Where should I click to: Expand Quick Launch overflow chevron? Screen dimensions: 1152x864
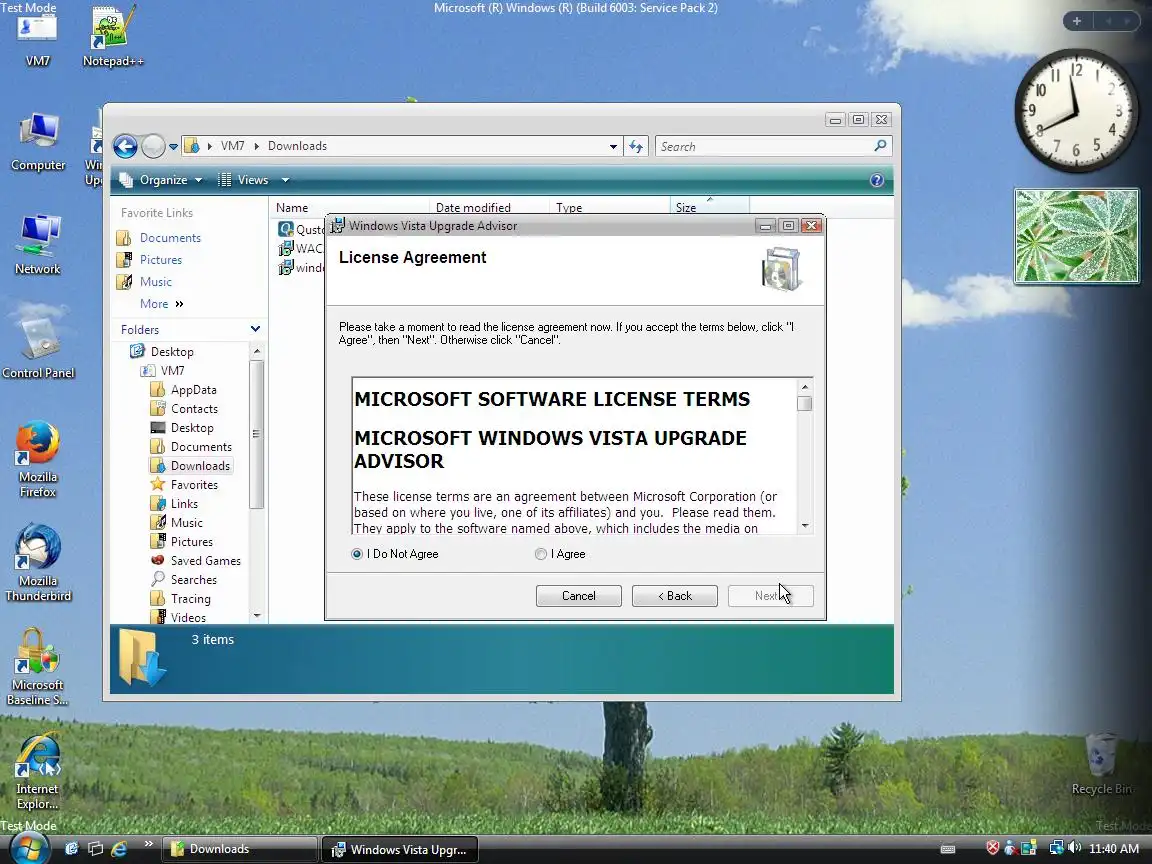[148, 844]
